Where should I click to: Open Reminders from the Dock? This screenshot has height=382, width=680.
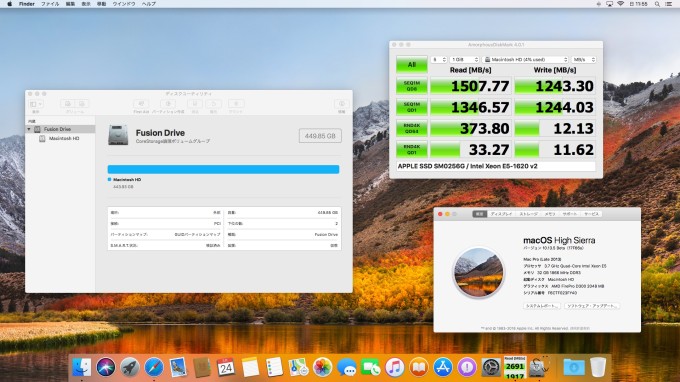click(x=274, y=367)
